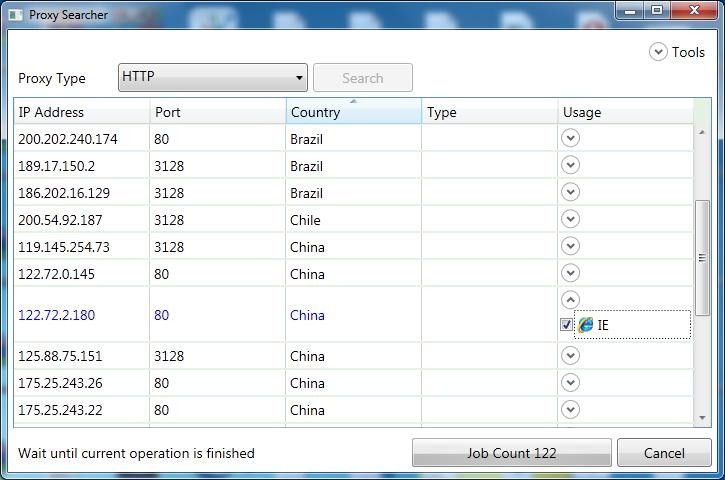Click the Job Count 122 progress button

point(511,453)
